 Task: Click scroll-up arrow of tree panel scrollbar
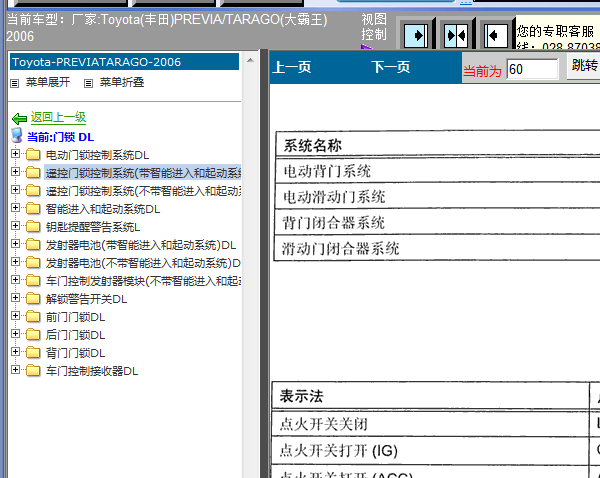pos(250,60)
